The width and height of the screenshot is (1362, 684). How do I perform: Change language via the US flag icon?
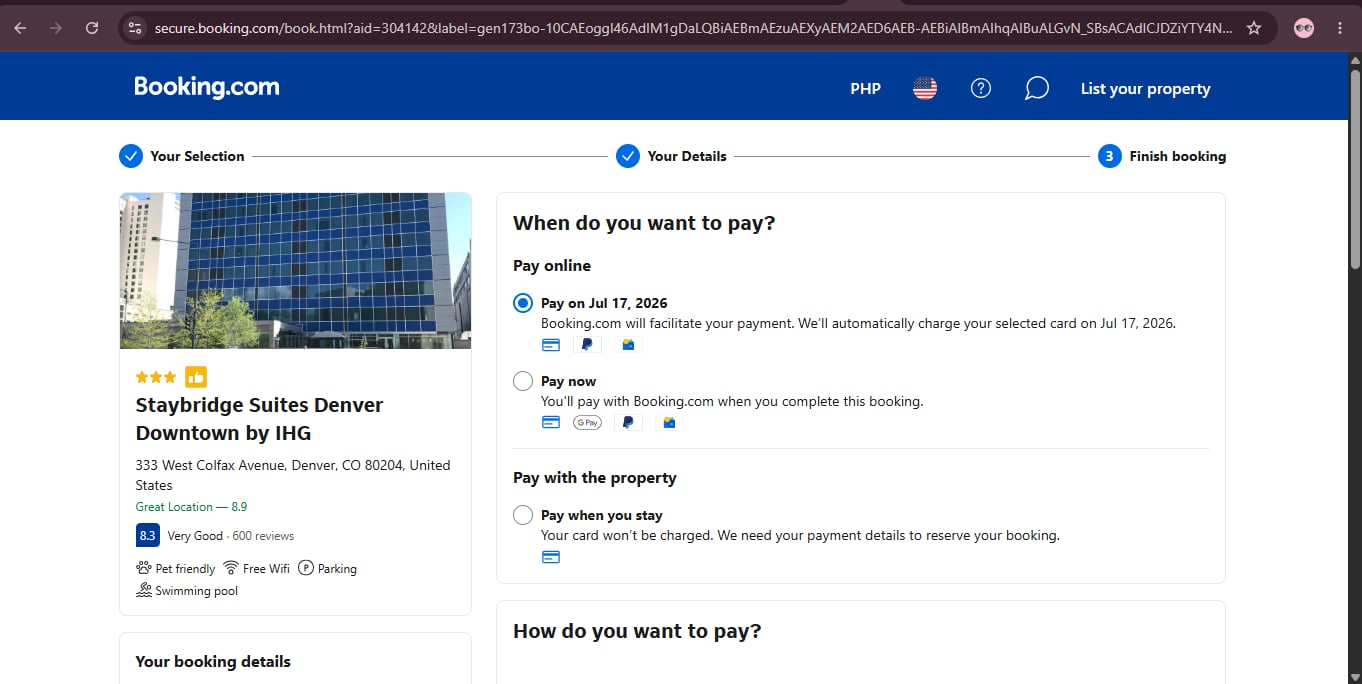(925, 88)
